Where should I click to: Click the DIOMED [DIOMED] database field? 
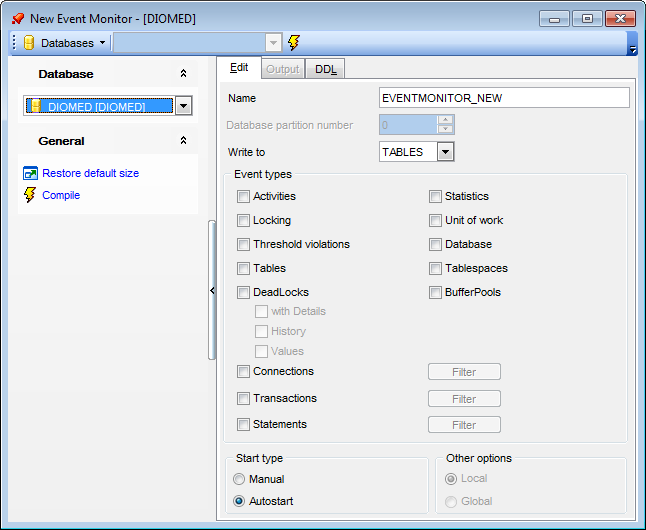(x=99, y=106)
